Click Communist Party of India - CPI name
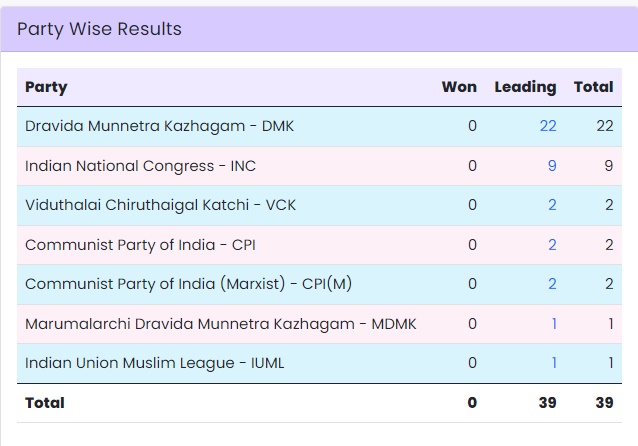Viewport: 638px width, 446px height. click(x=141, y=245)
